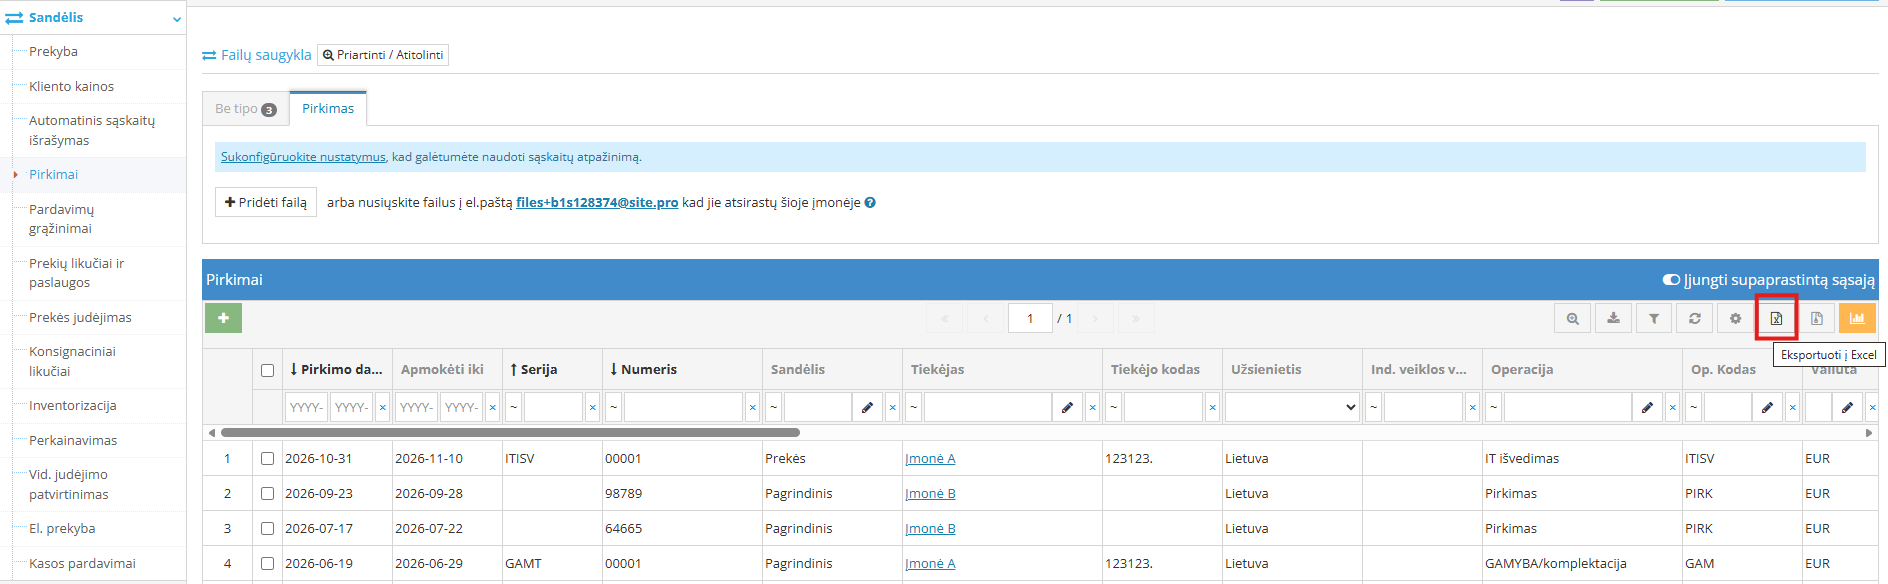The image size is (1888, 584).
Task: Click the help question mark icon
Action: 870,202
